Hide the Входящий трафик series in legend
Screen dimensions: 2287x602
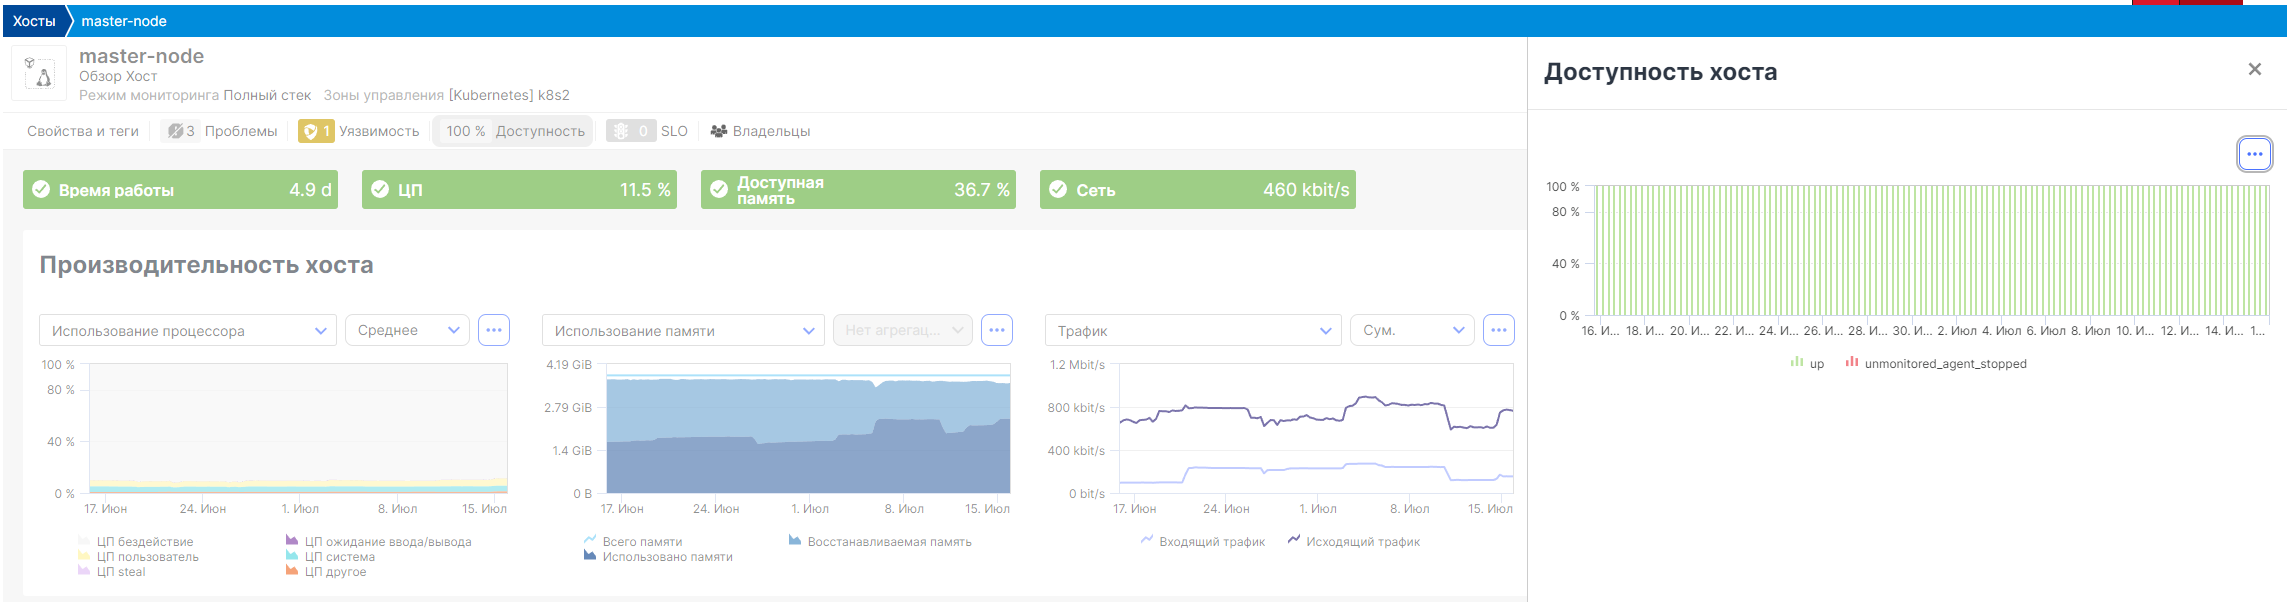point(1203,542)
